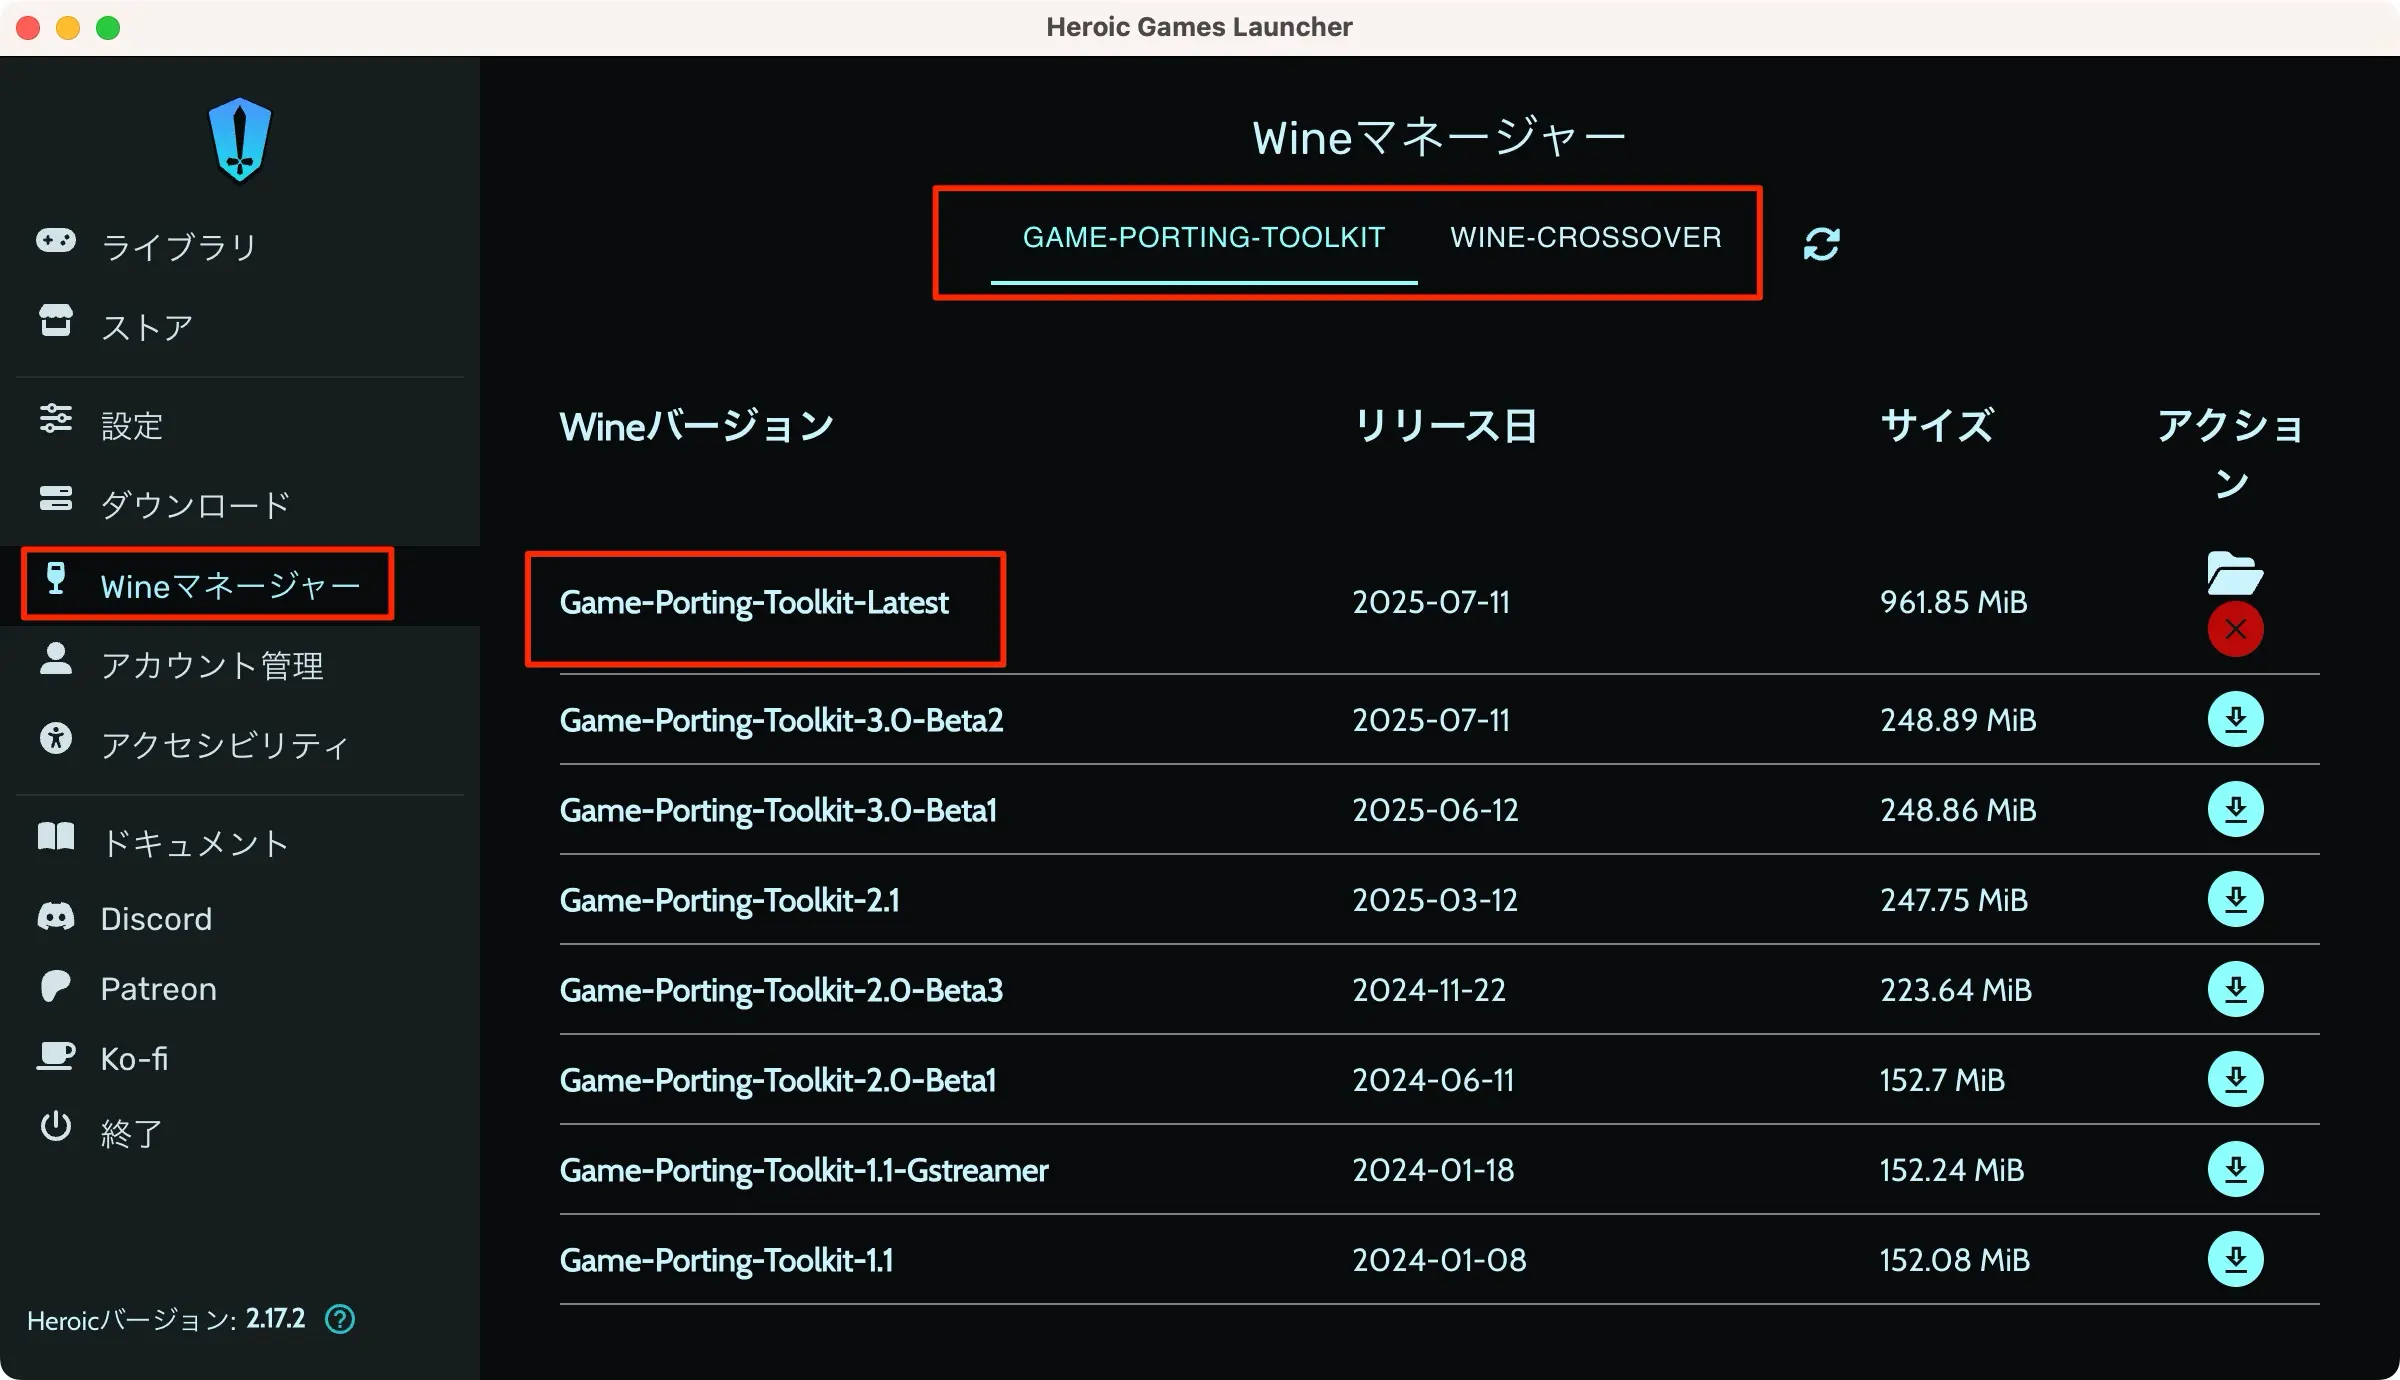Click the 2024-11-22 release date
This screenshot has width=2400, height=1380.
point(1429,990)
